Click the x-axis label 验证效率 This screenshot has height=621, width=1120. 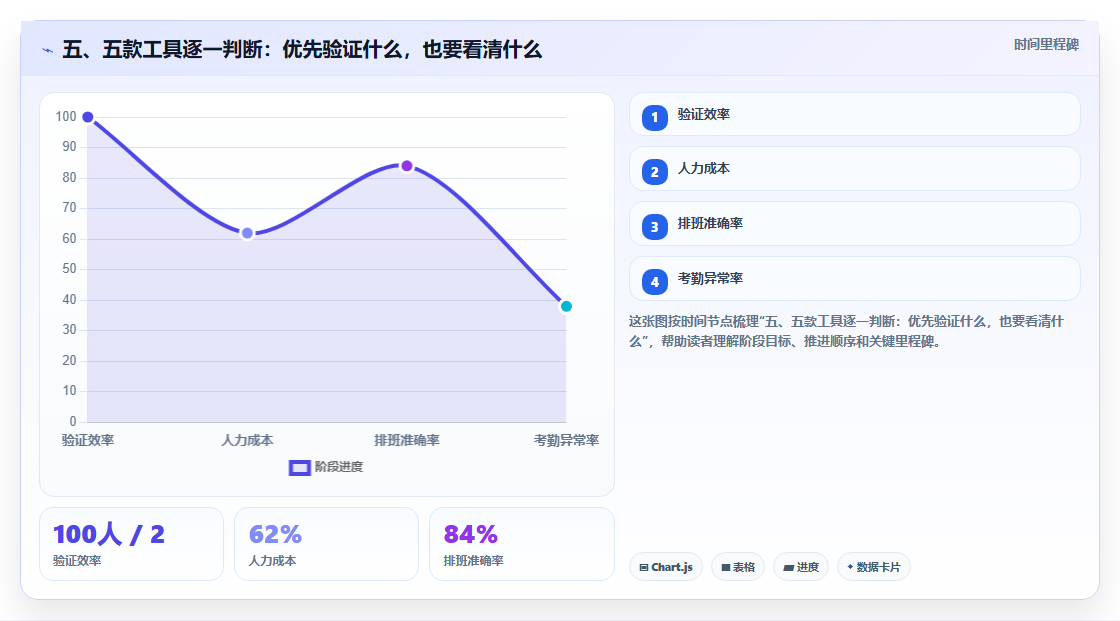pyautogui.click(x=88, y=440)
